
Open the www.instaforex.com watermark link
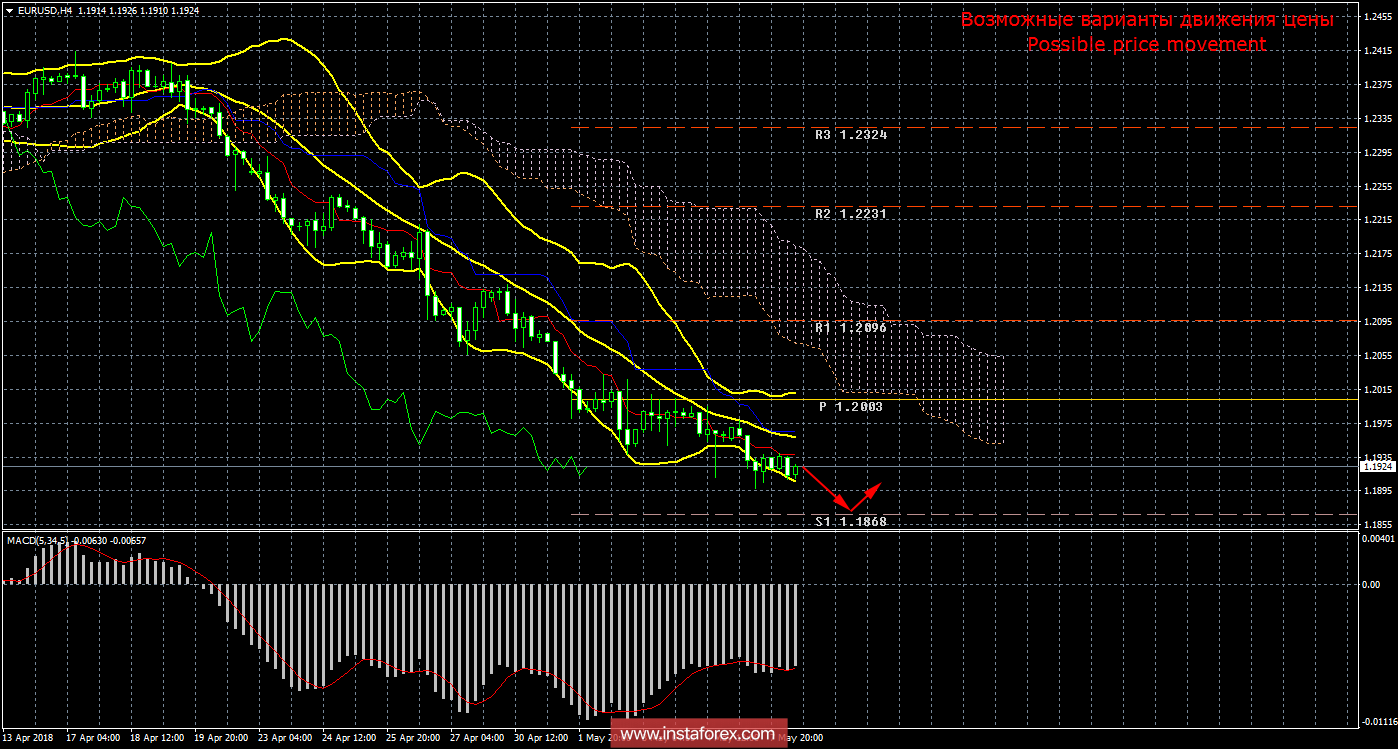(697, 734)
